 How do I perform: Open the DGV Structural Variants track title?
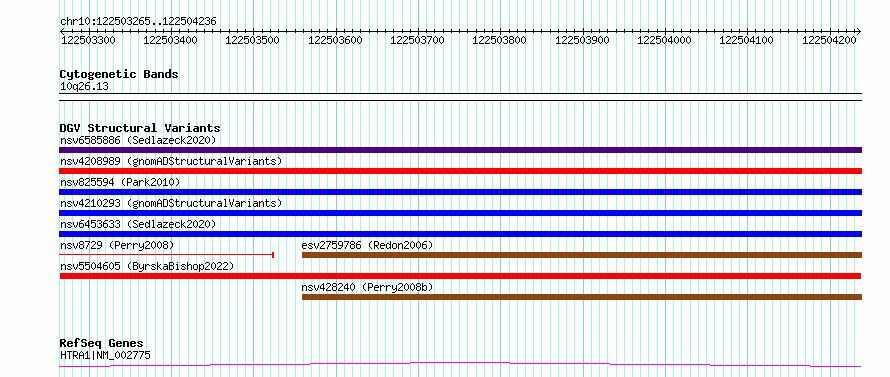140,128
